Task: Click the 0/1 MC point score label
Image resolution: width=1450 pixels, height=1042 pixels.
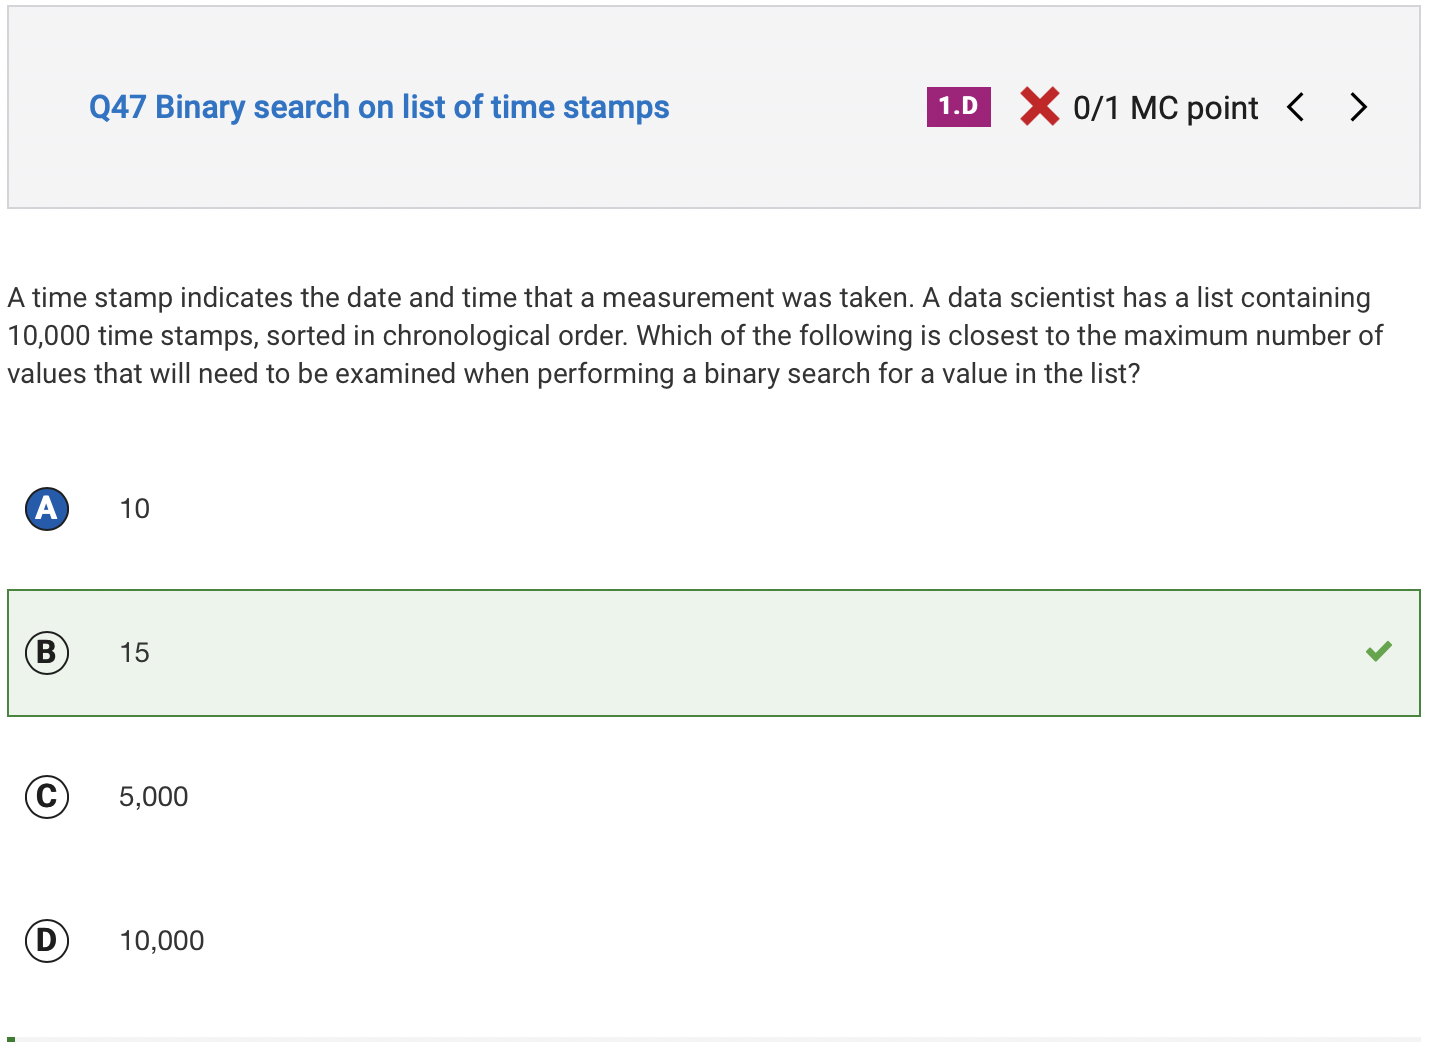Action: click(x=1165, y=108)
